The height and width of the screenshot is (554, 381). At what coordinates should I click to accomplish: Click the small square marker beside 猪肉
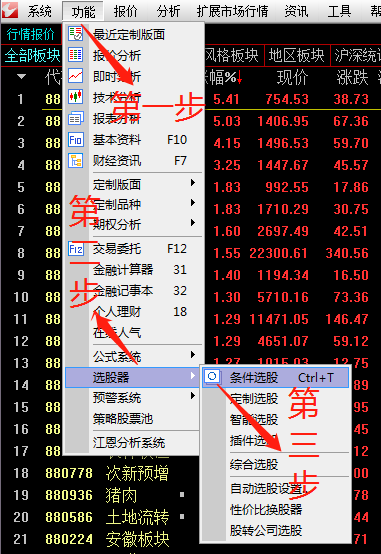coord(182,495)
